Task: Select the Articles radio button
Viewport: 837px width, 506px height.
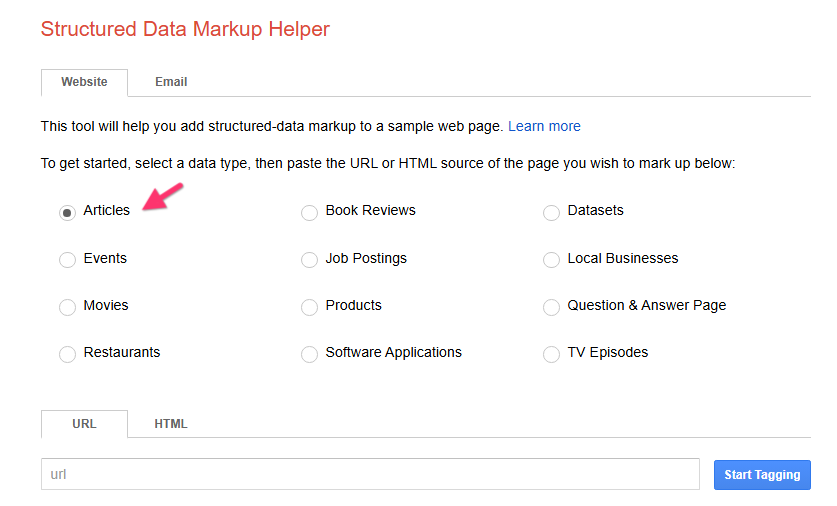Action: click(67, 212)
